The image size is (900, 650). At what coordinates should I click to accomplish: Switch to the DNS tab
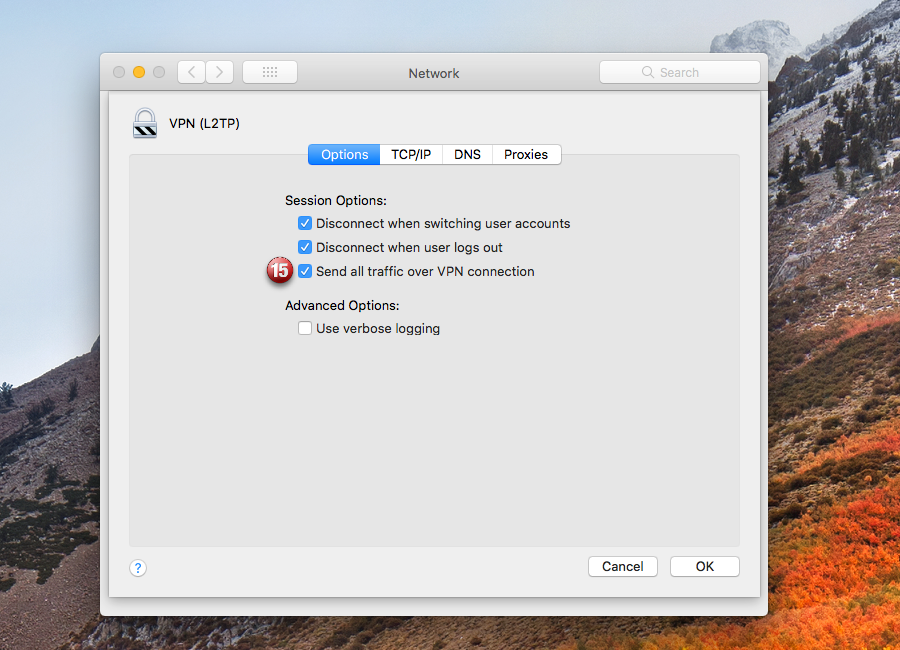467,154
